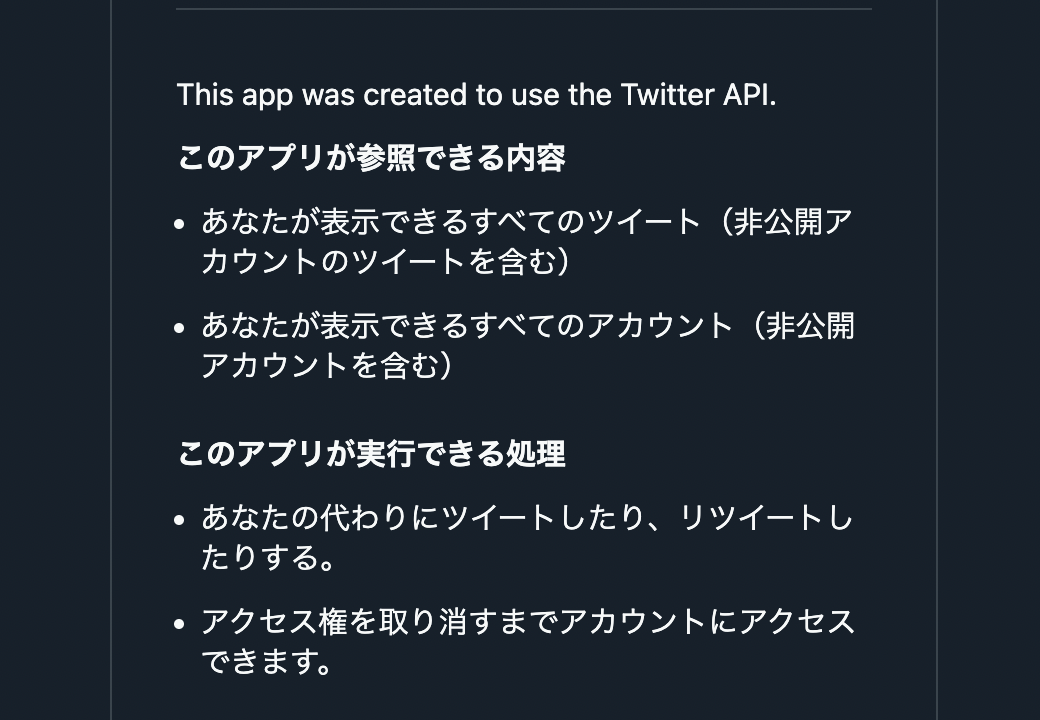Click the horizontal divider line above the description

(x=524, y=9)
